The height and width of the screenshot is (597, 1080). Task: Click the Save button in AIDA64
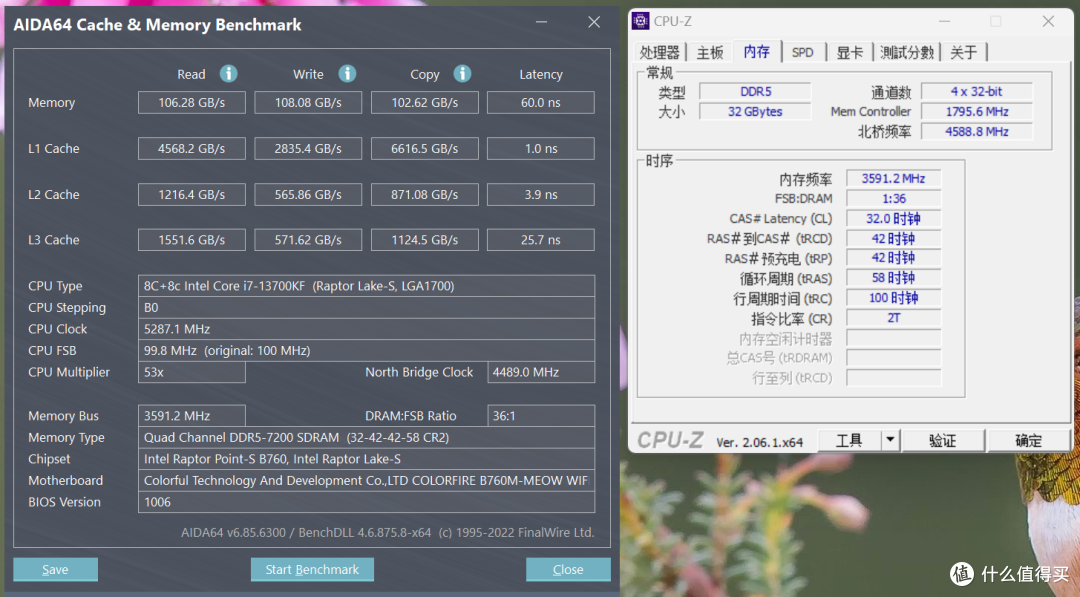55,569
